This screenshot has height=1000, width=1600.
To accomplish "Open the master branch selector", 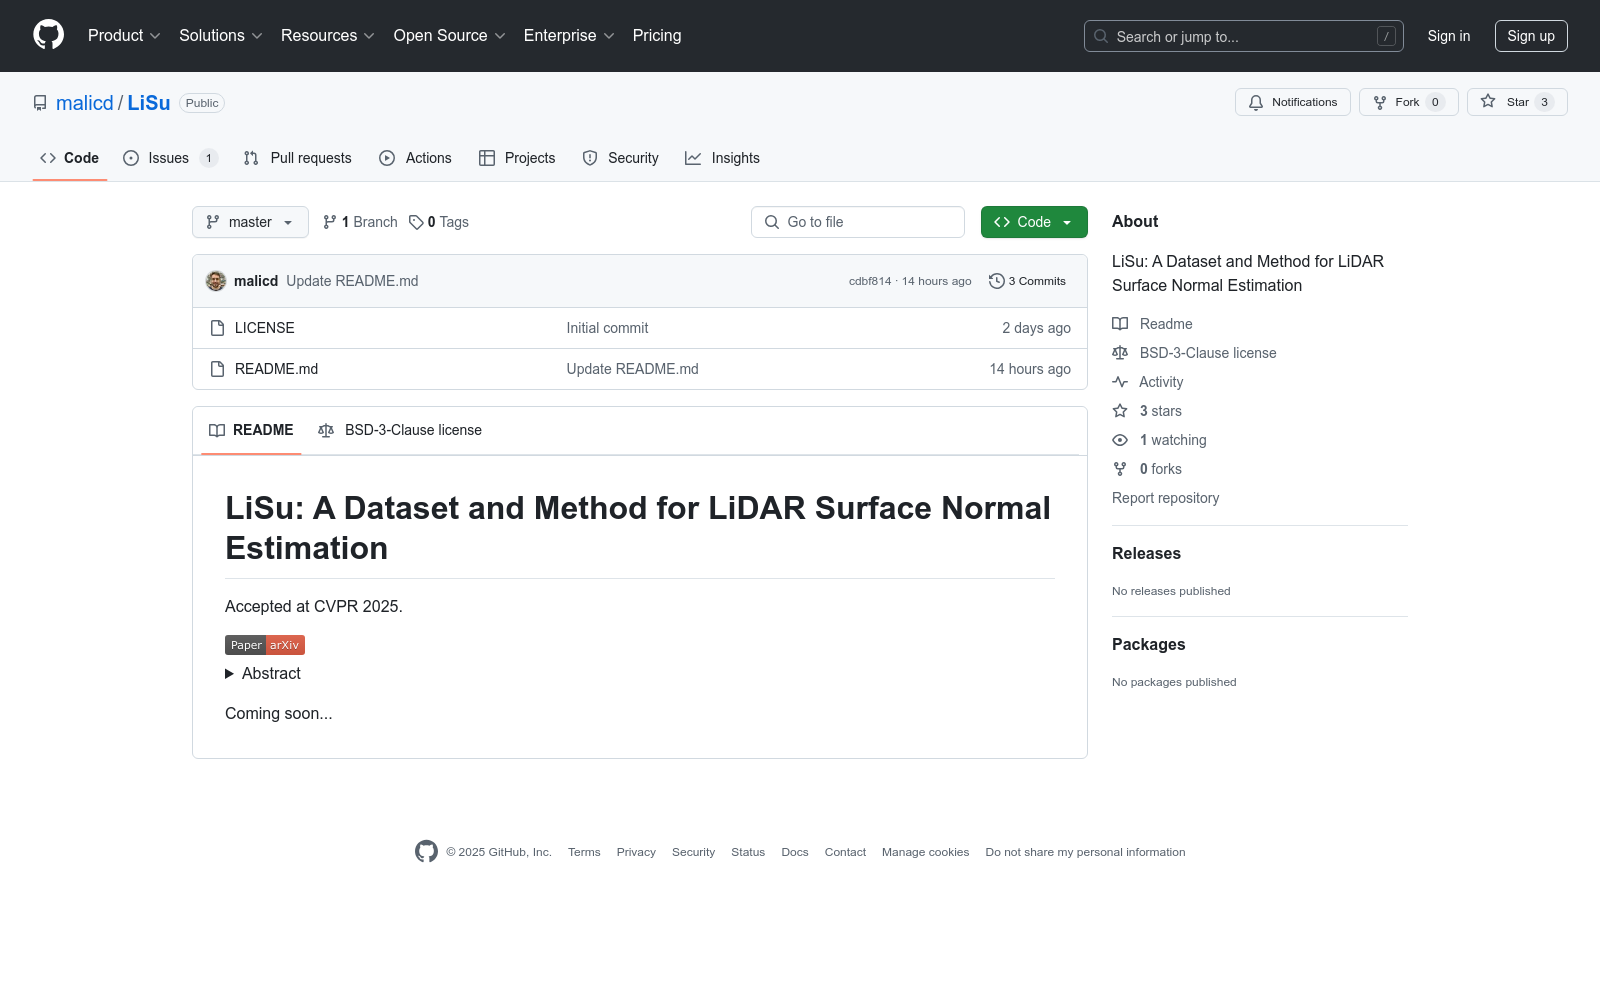I will coord(250,222).
